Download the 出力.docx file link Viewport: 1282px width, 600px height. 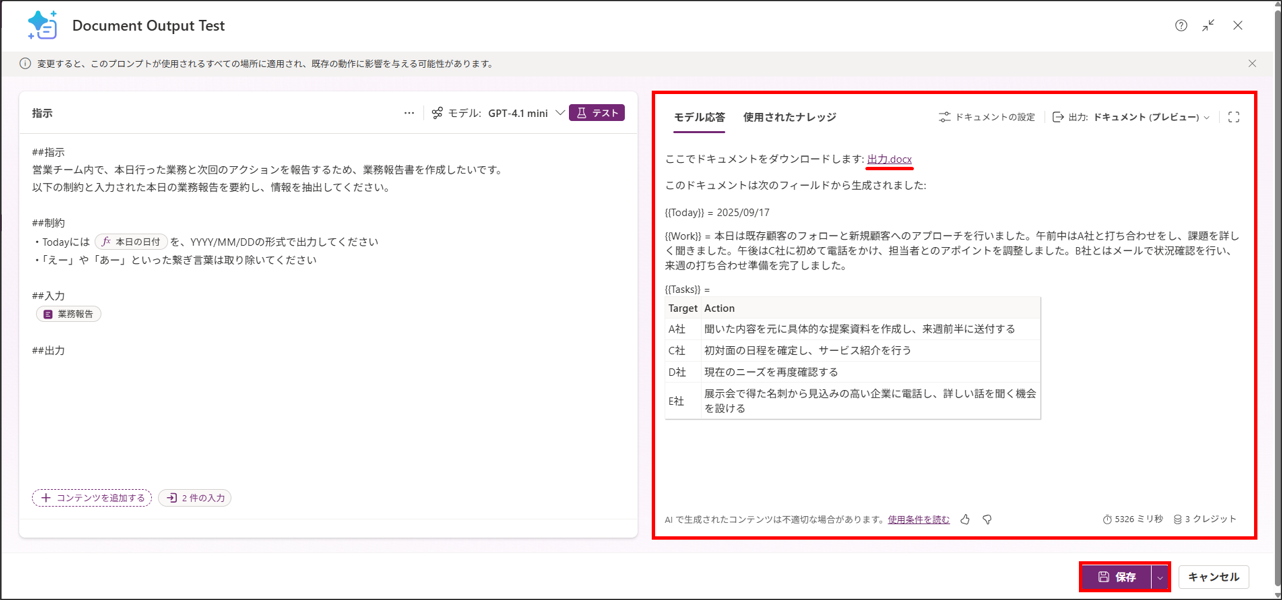click(889, 159)
